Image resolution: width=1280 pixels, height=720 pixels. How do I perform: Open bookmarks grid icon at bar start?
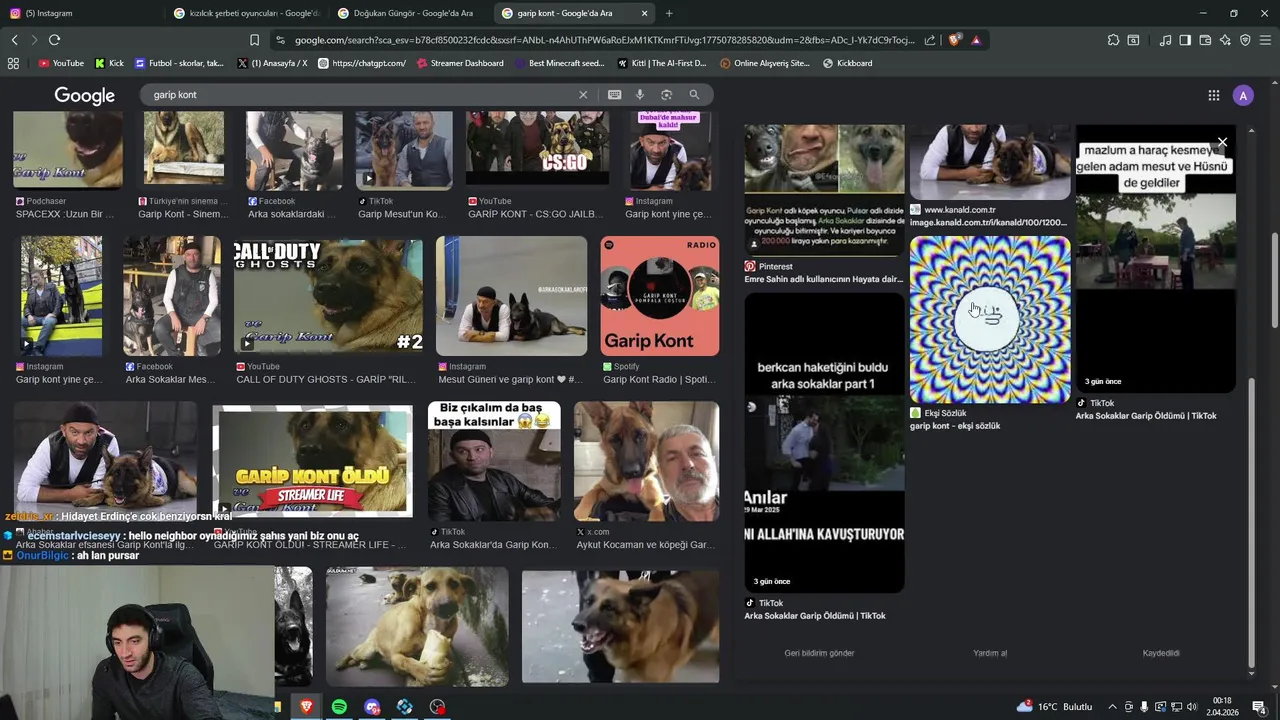coord(13,63)
